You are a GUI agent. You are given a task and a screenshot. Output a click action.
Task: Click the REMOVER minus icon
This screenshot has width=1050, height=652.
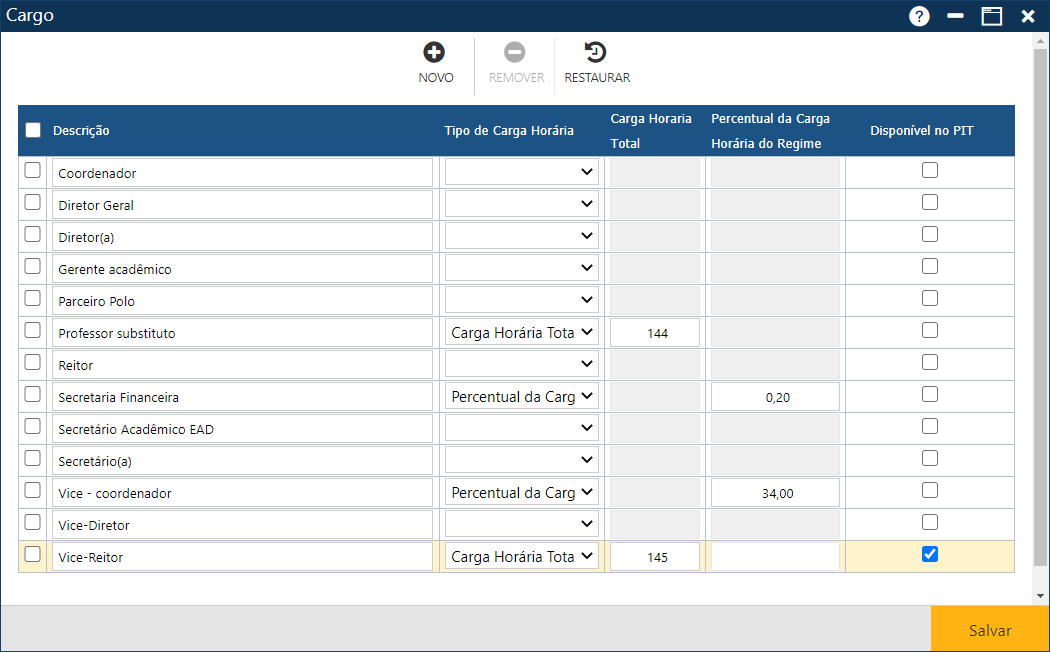pos(515,53)
